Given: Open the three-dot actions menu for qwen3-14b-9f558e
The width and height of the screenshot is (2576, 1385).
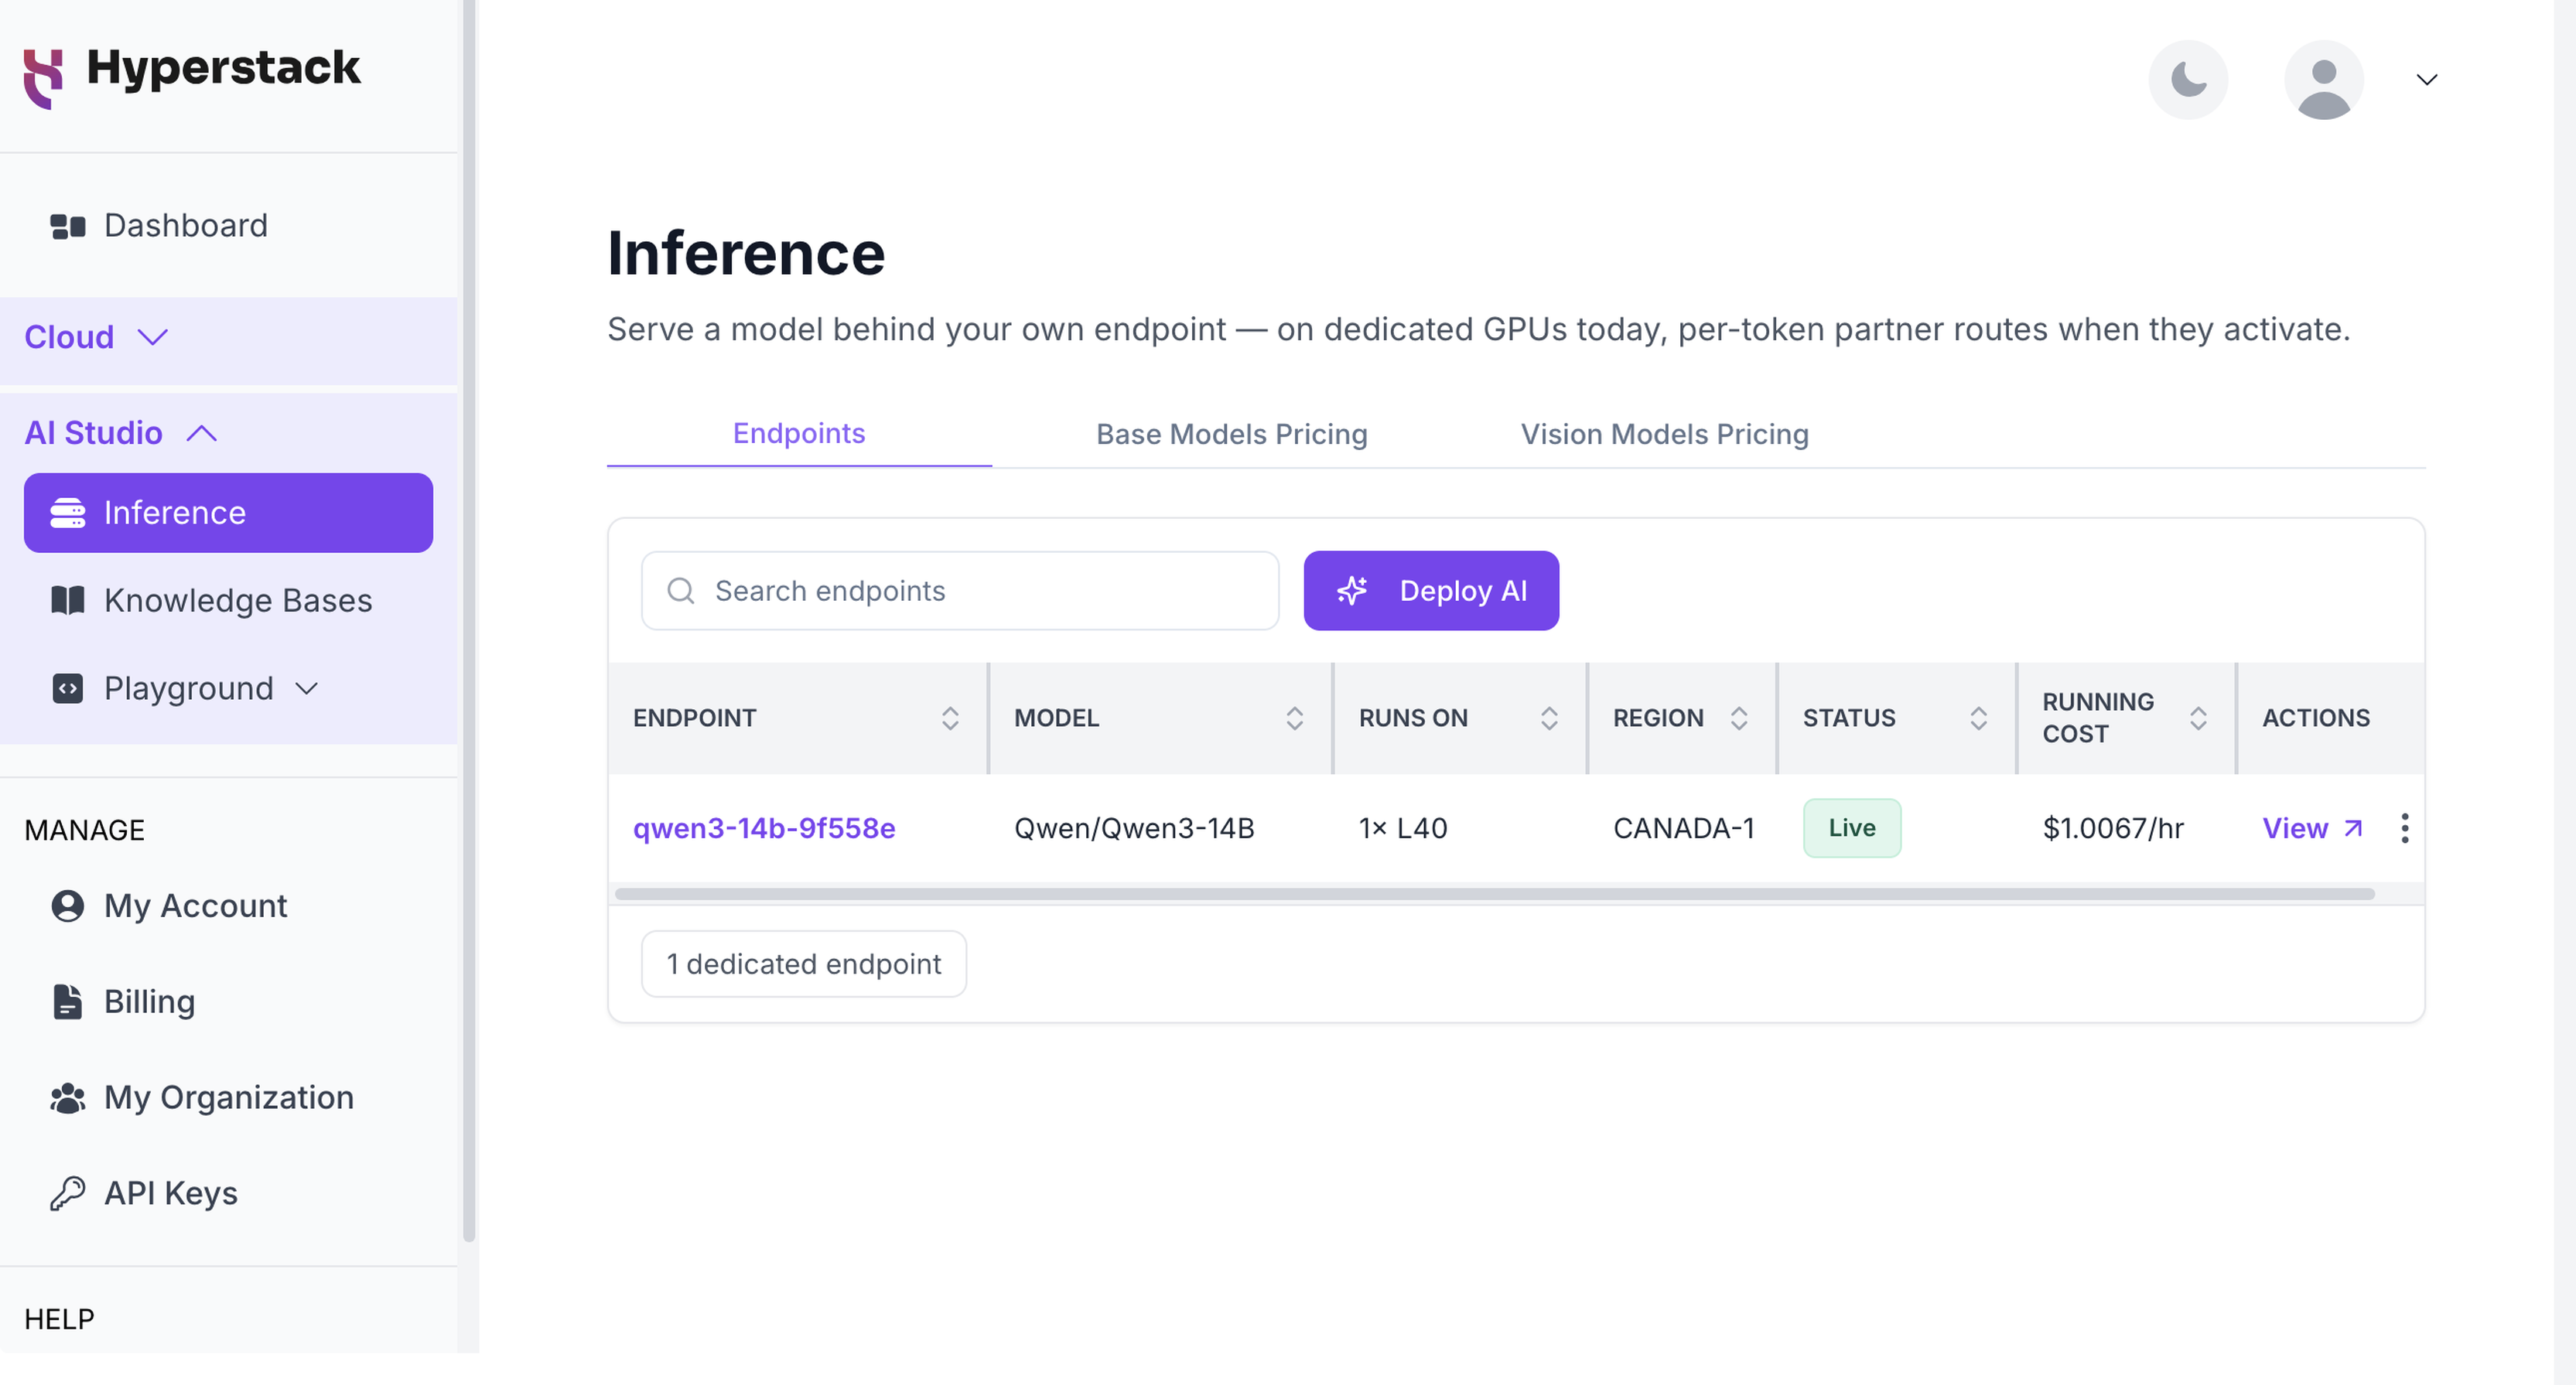Looking at the screenshot, I should [2404, 828].
